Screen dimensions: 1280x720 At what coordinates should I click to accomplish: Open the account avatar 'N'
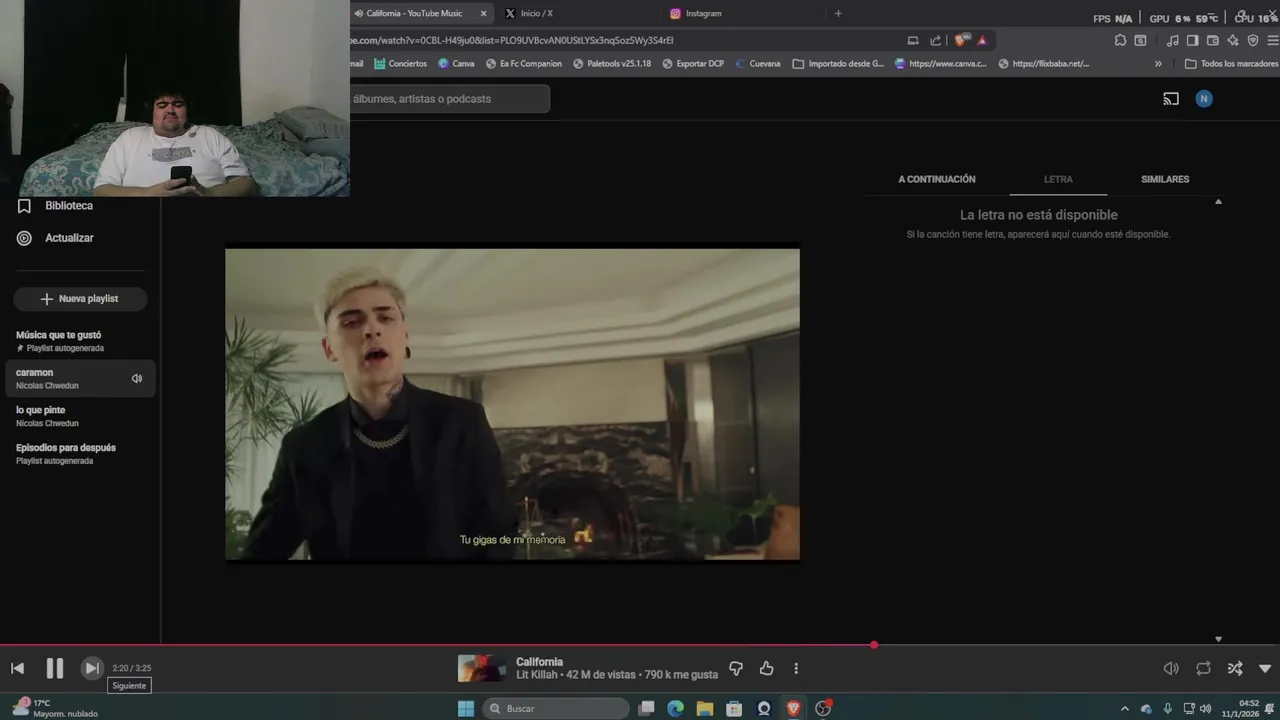click(x=1204, y=99)
